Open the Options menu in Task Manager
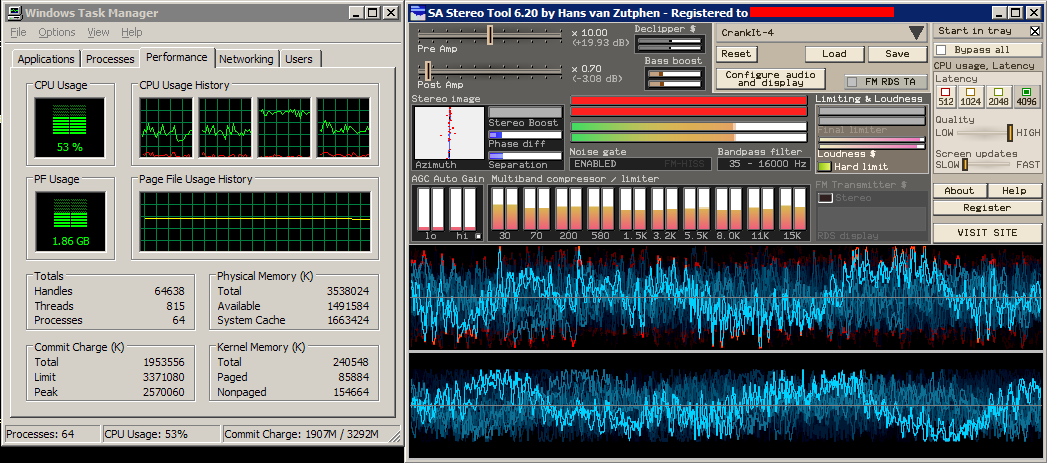Viewport: 1047px width, 463px height. click(57, 32)
